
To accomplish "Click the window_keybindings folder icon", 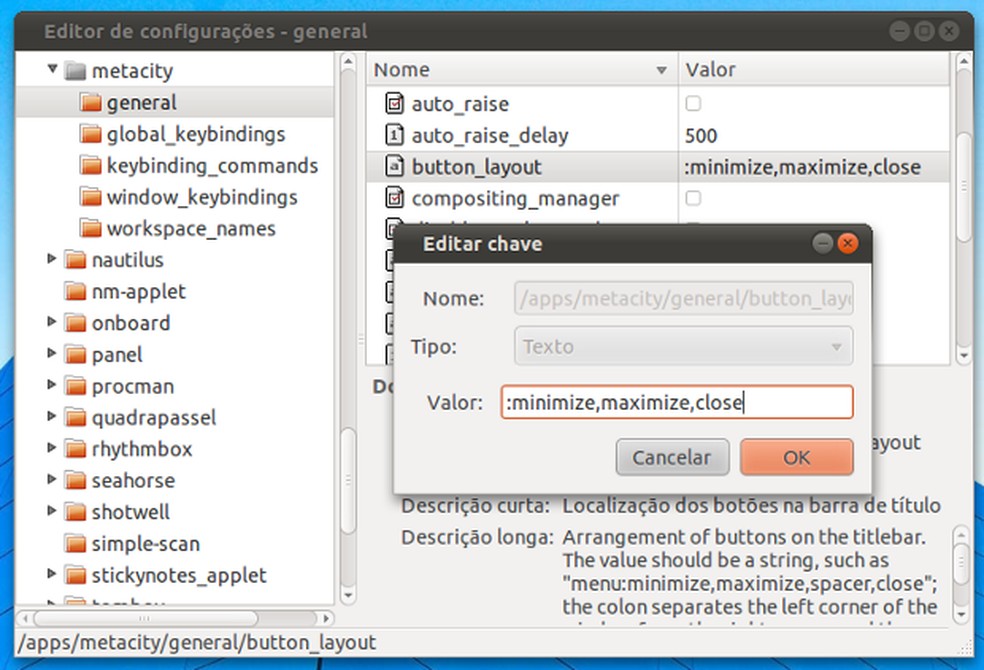I will pos(90,196).
